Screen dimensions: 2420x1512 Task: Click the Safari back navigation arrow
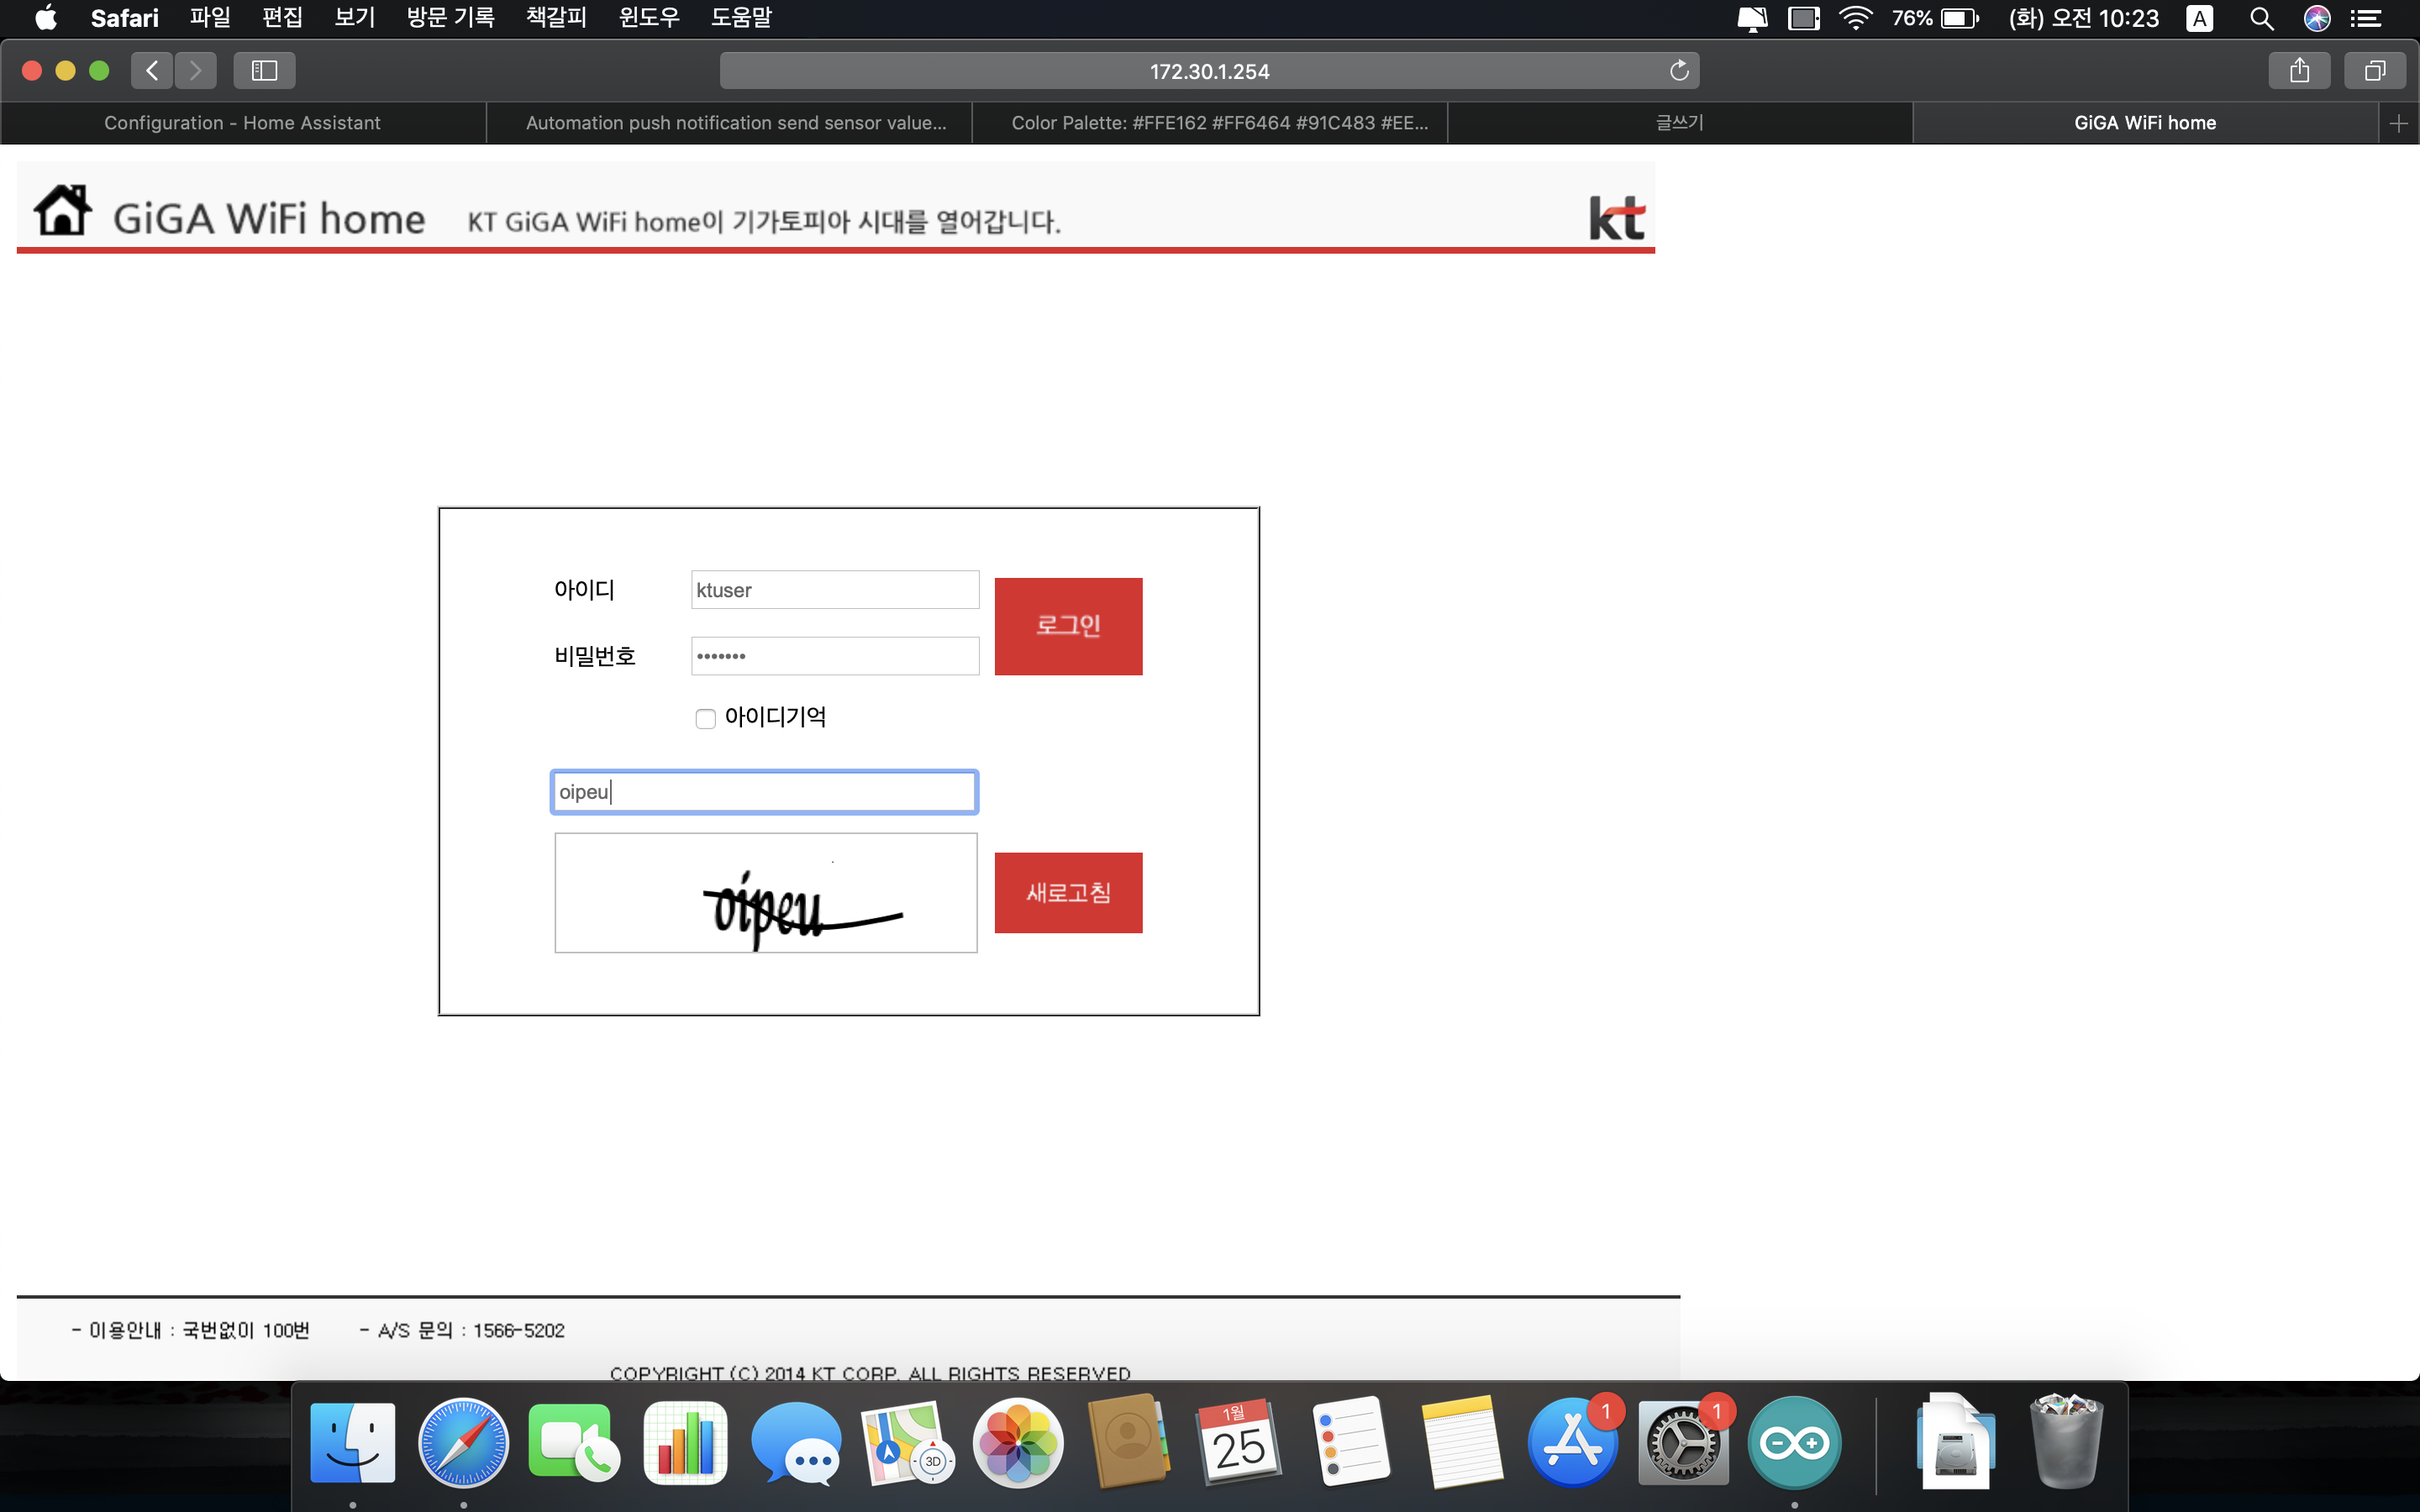point(152,70)
